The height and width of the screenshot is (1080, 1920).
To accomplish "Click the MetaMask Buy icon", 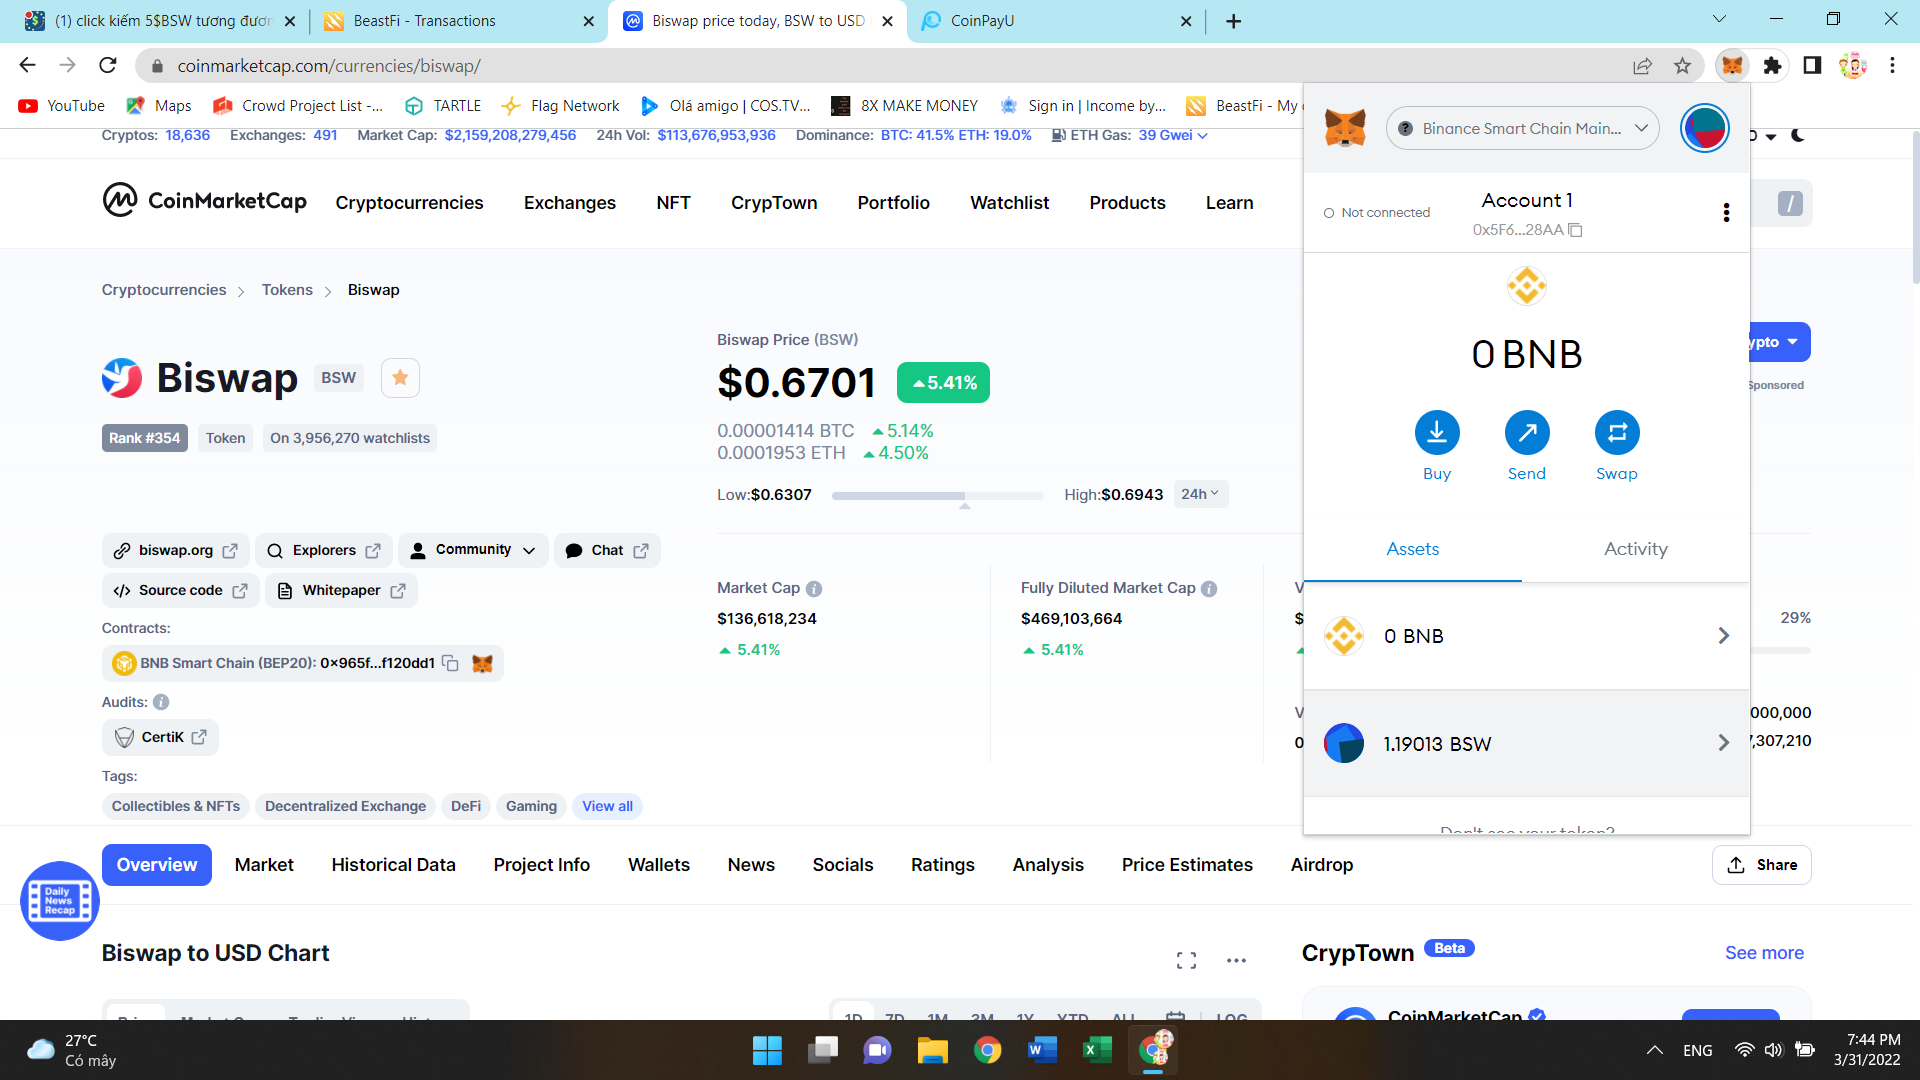I will click(1437, 433).
